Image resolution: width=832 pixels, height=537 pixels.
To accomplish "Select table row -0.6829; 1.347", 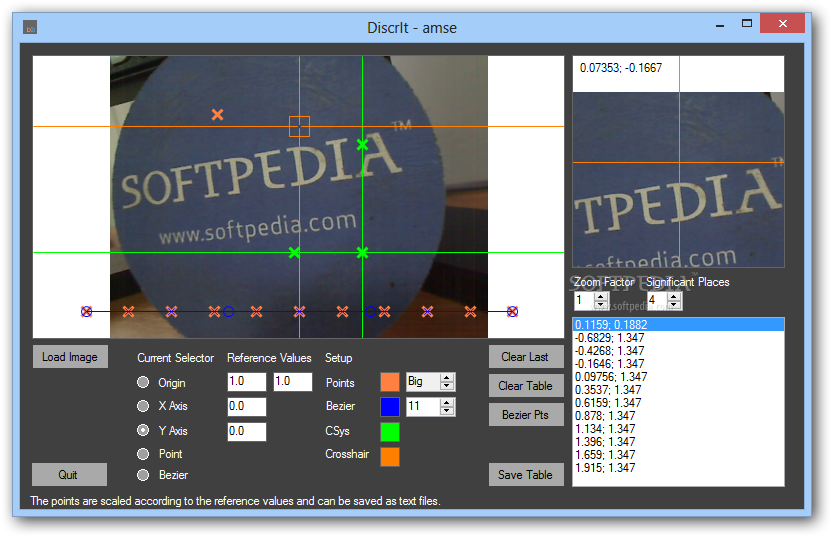I will tap(678, 337).
